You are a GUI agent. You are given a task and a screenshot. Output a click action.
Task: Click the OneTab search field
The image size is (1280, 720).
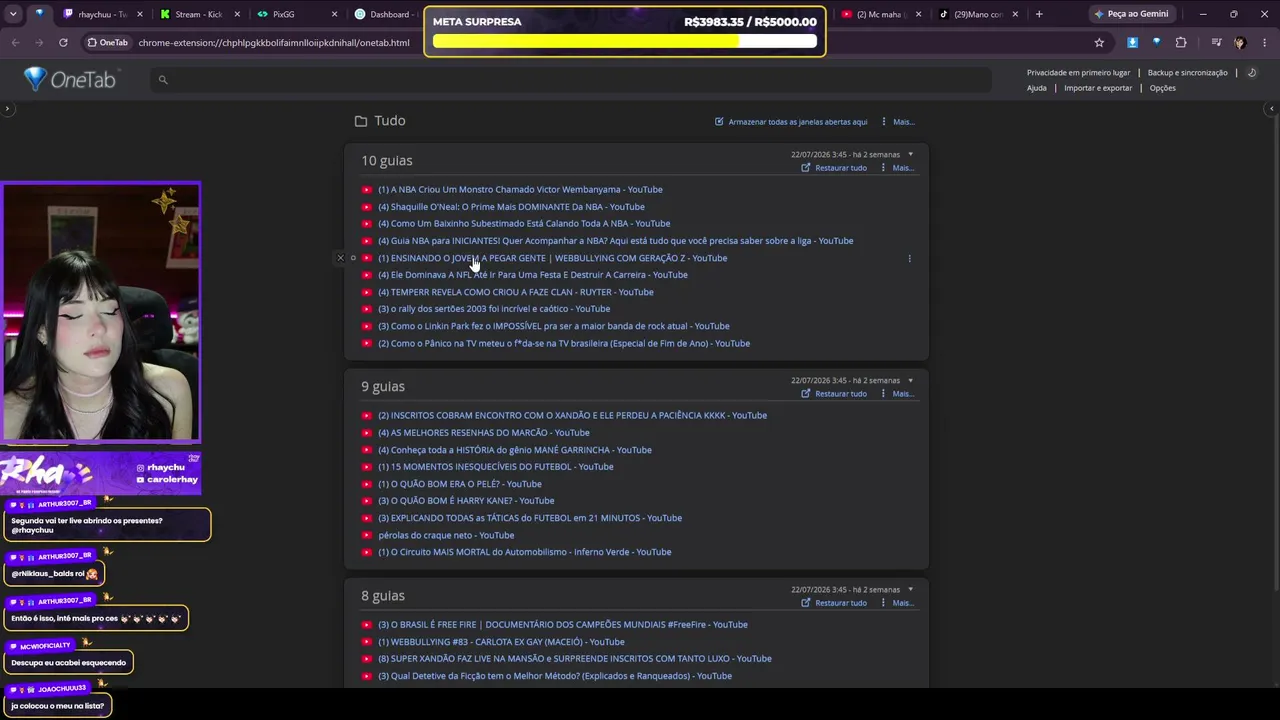point(570,80)
